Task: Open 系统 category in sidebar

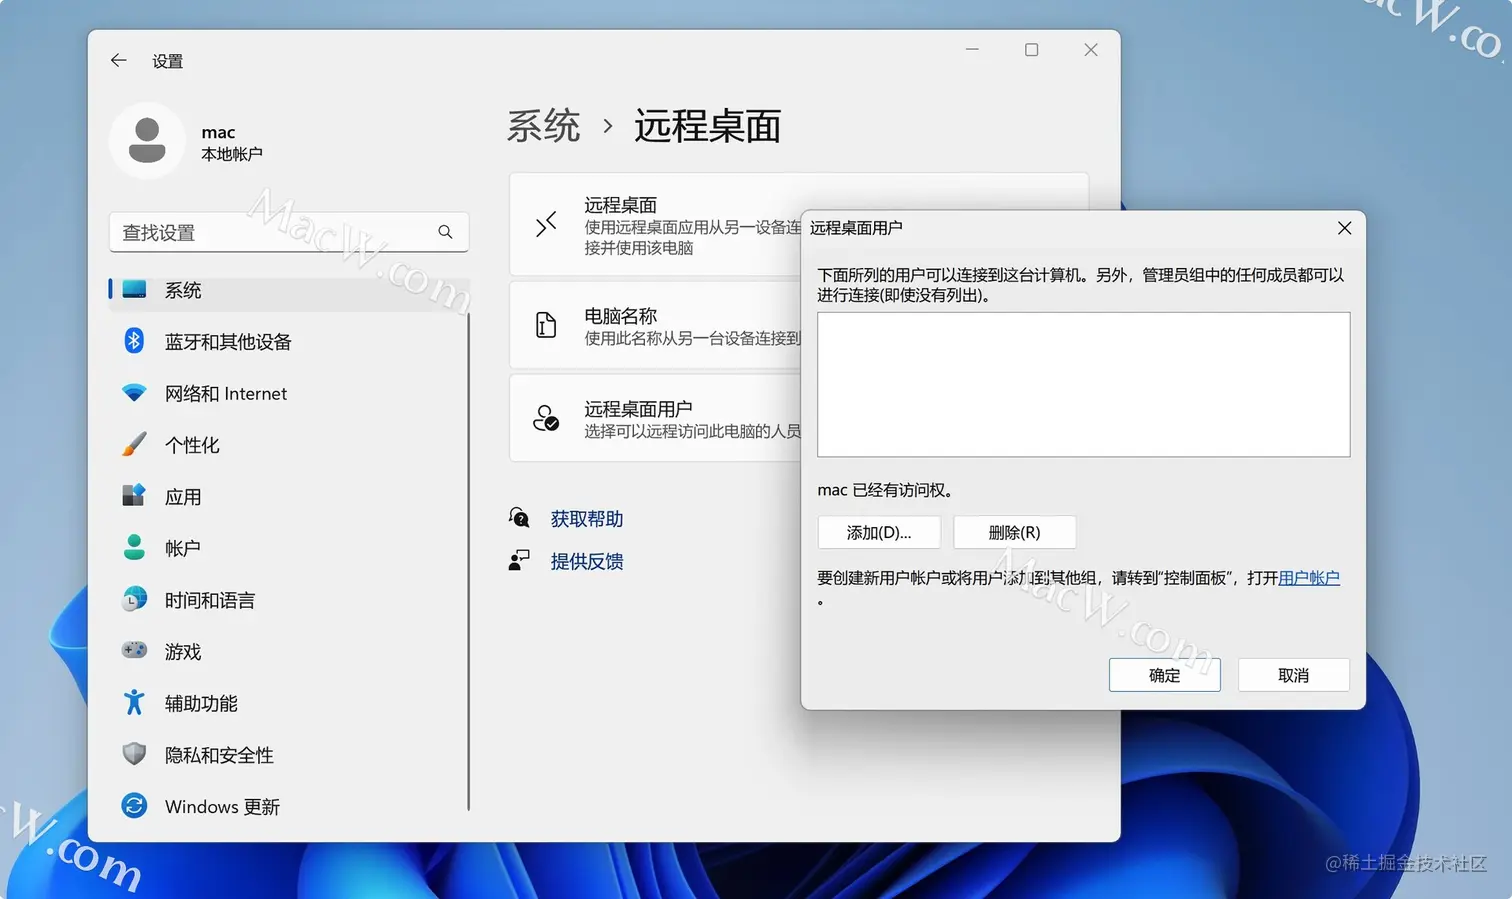Action: (x=288, y=290)
